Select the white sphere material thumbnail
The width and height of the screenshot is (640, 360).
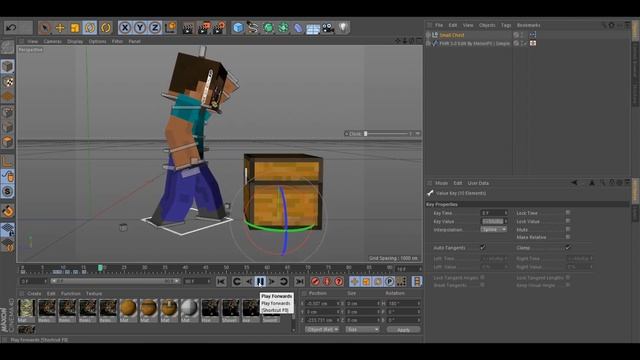[x=189, y=308]
